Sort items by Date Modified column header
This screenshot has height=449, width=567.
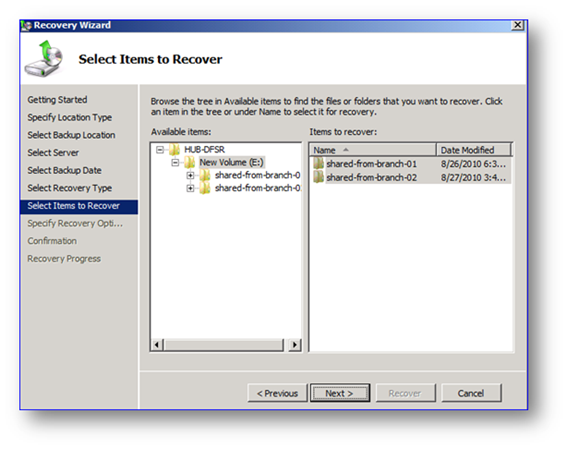474,150
